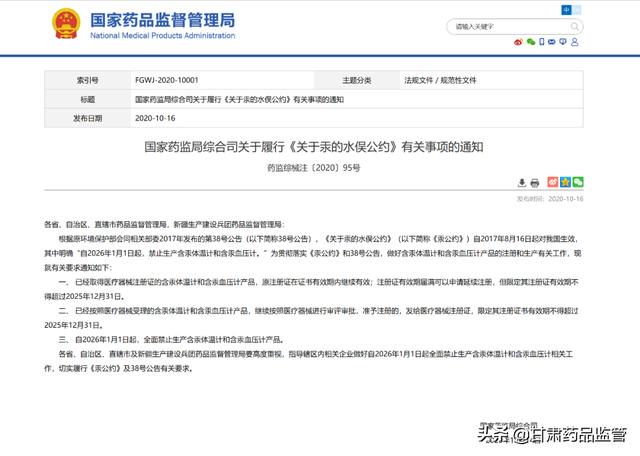Select the Chinese 中 language button
640x456 pixels.
(566, 10)
